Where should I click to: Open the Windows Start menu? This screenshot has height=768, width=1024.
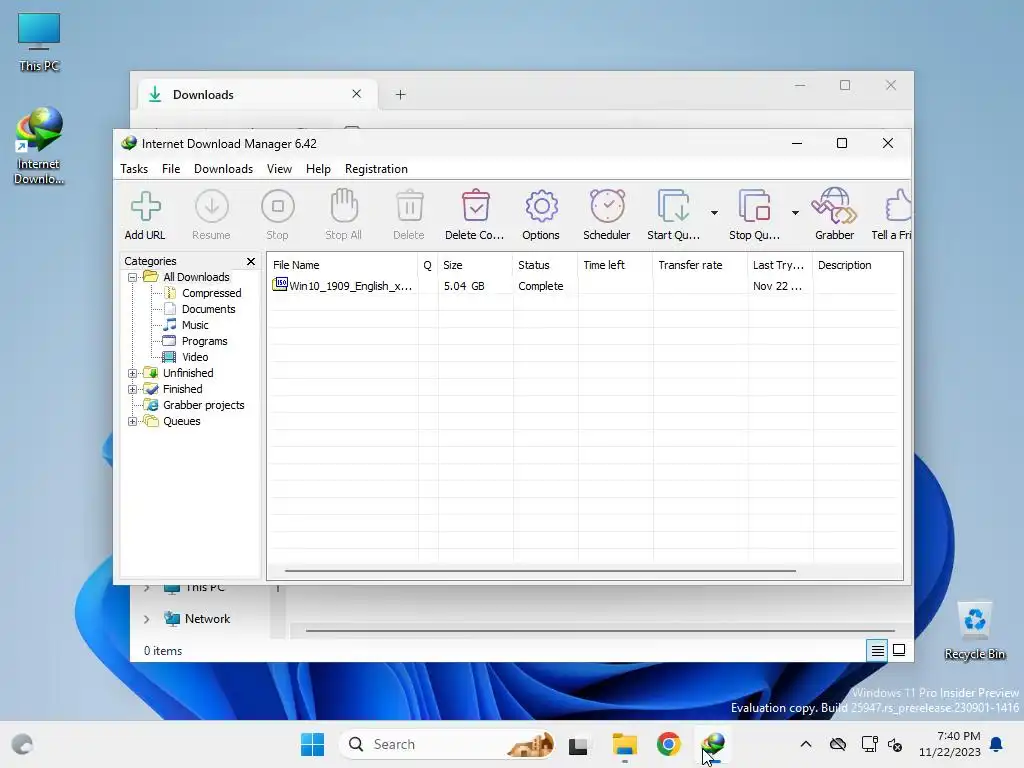click(x=312, y=744)
